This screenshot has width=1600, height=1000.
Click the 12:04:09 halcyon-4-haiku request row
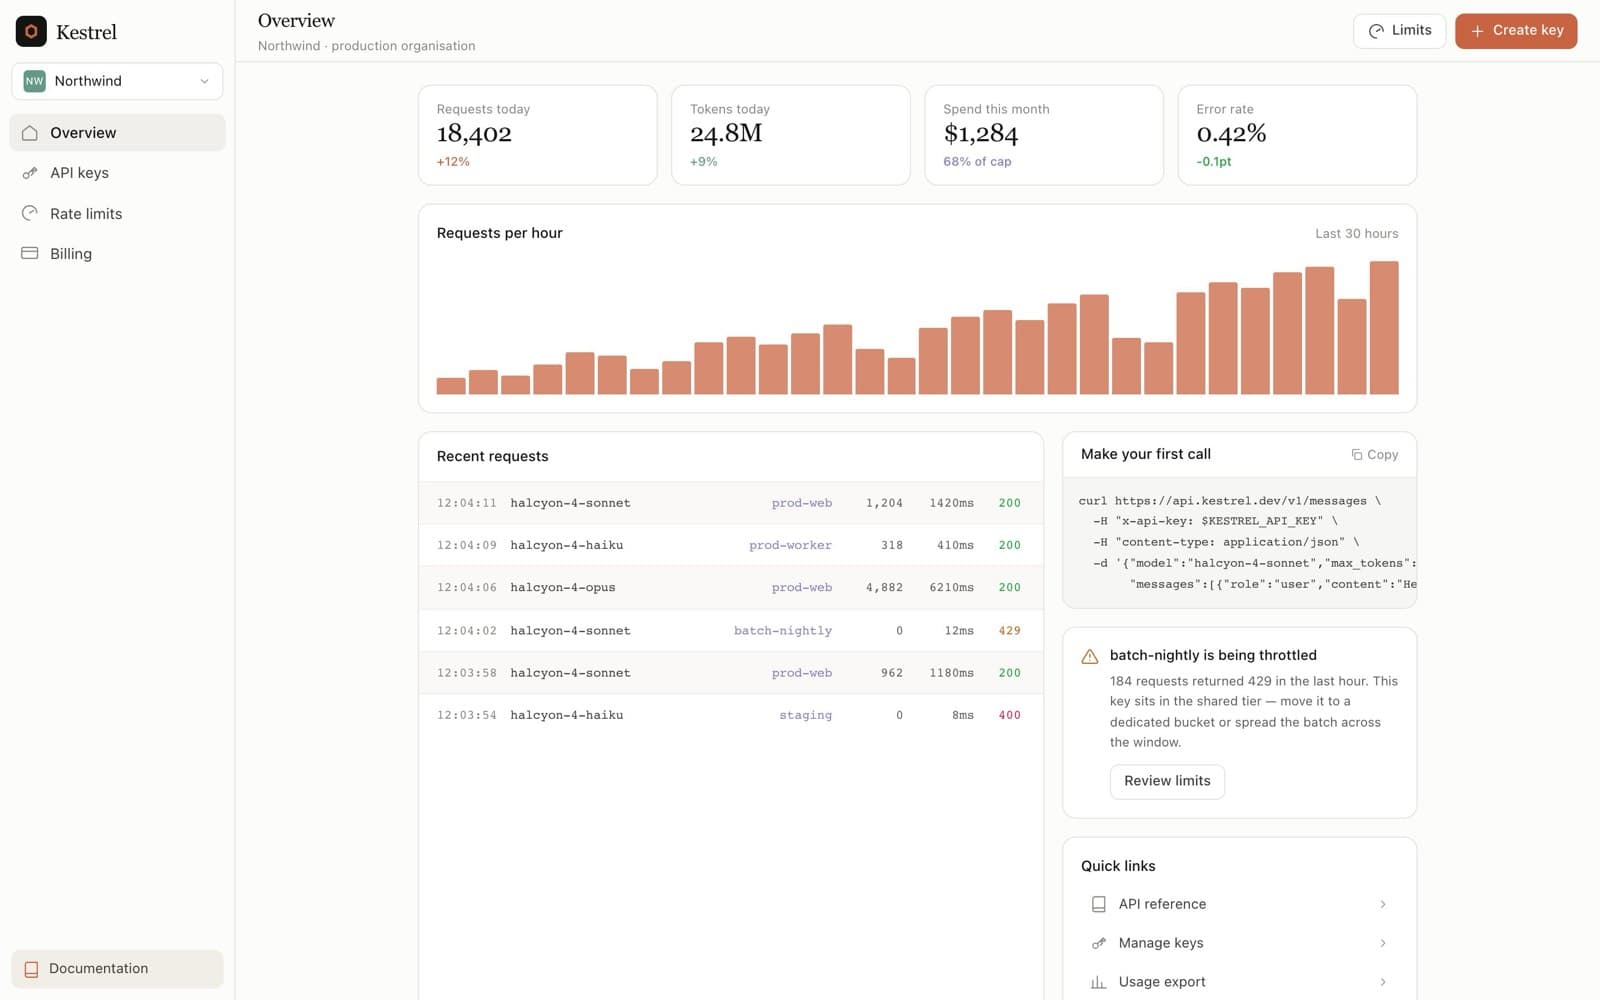pyautogui.click(x=730, y=545)
